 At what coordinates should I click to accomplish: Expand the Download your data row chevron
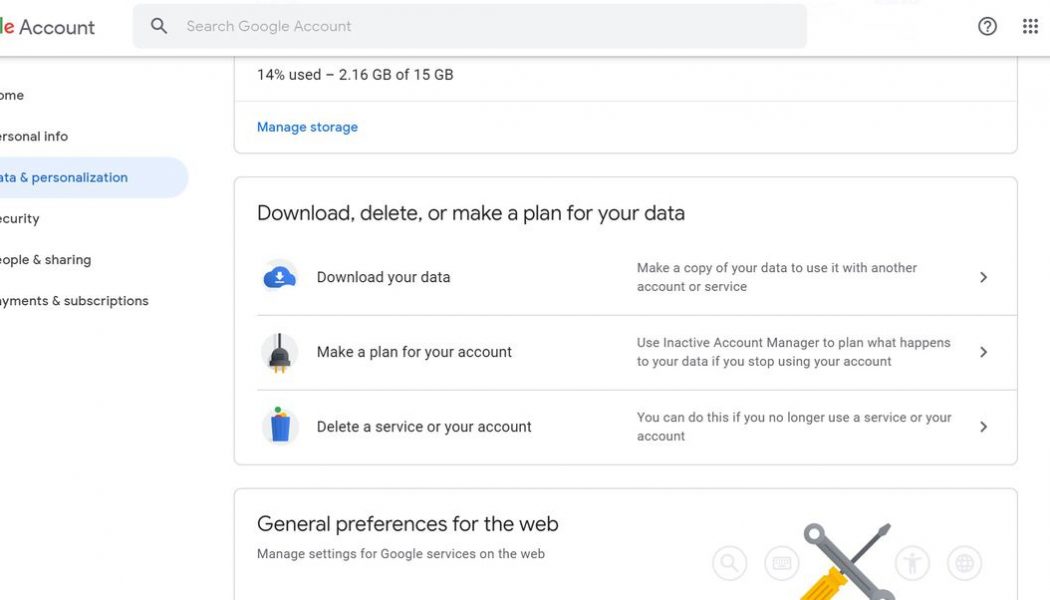pyautogui.click(x=983, y=277)
